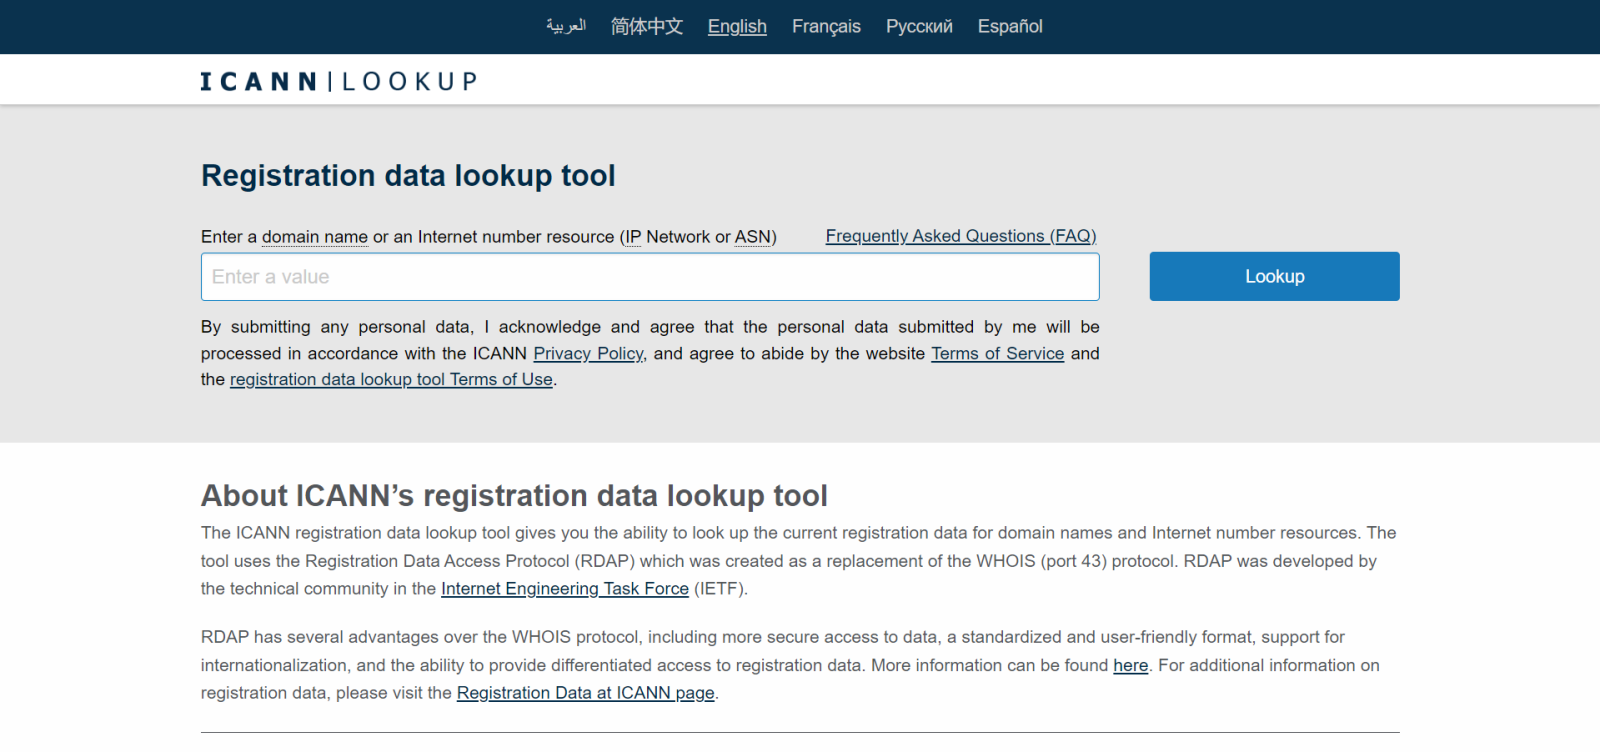
Task: Change language to Español
Action: point(1010,26)
